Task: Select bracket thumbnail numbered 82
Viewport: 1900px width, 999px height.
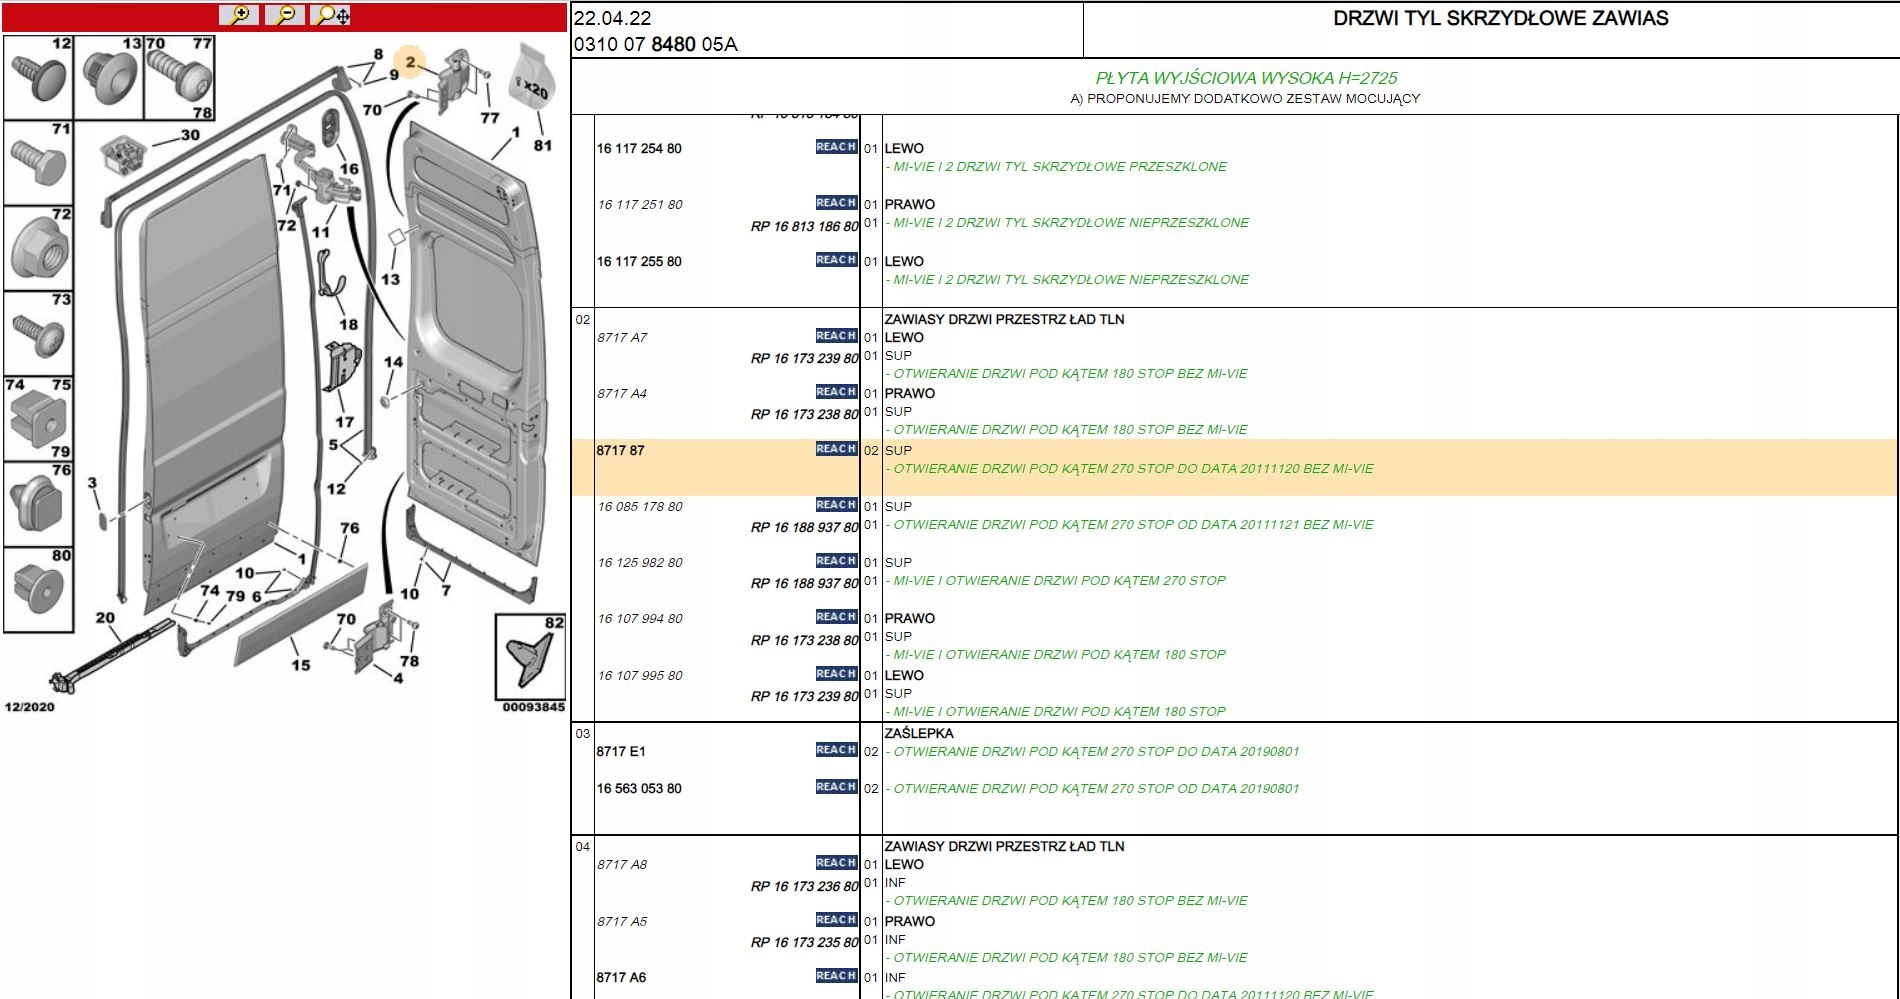Action: point(530,657)
